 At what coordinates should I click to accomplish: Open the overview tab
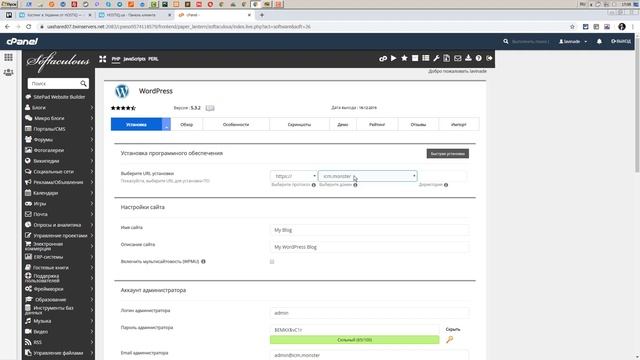tap(187, 124)
